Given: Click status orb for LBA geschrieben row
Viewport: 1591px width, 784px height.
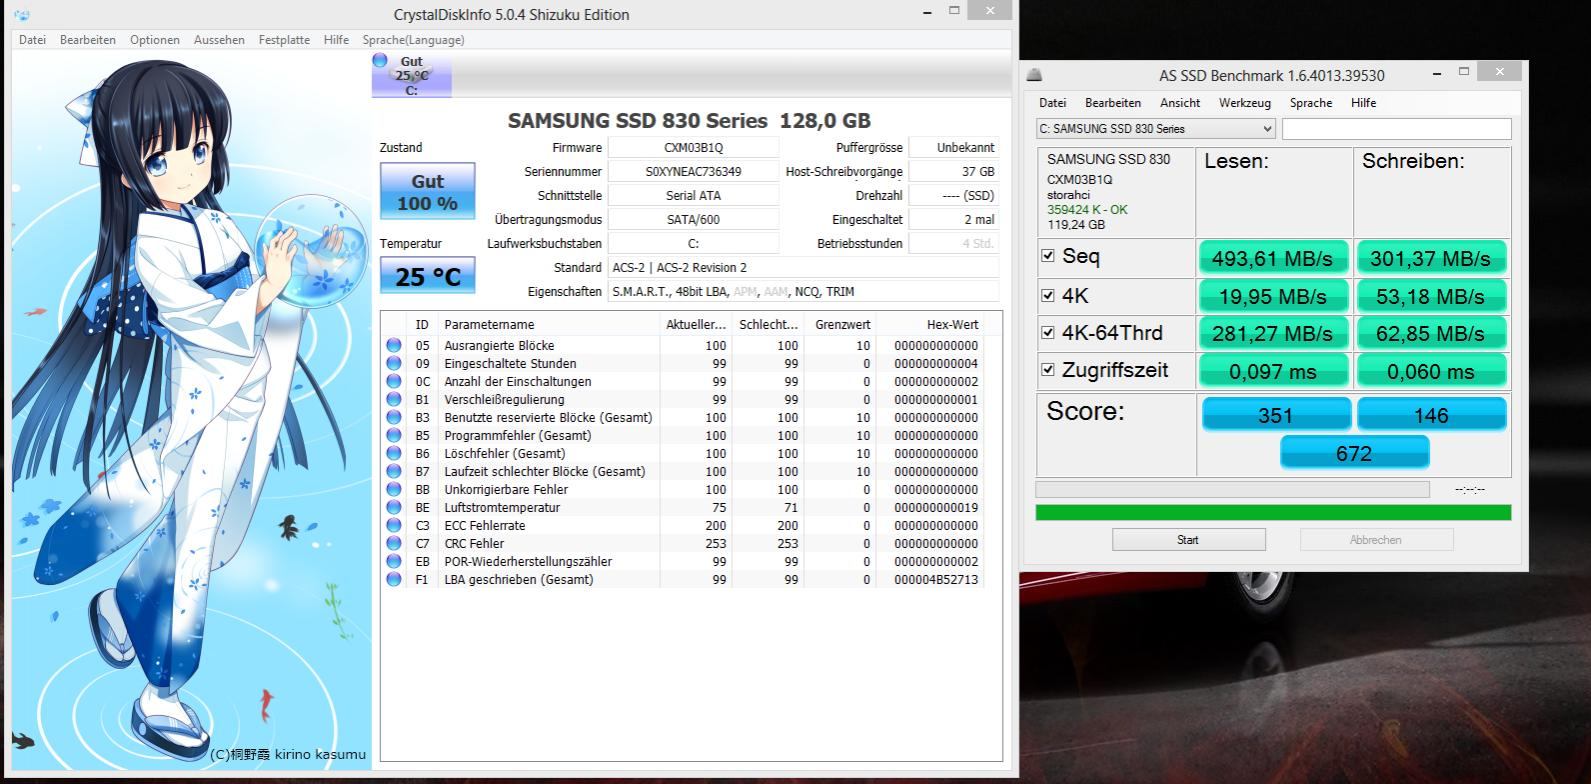Looking at the screenshot, I should tap(394, 579).
